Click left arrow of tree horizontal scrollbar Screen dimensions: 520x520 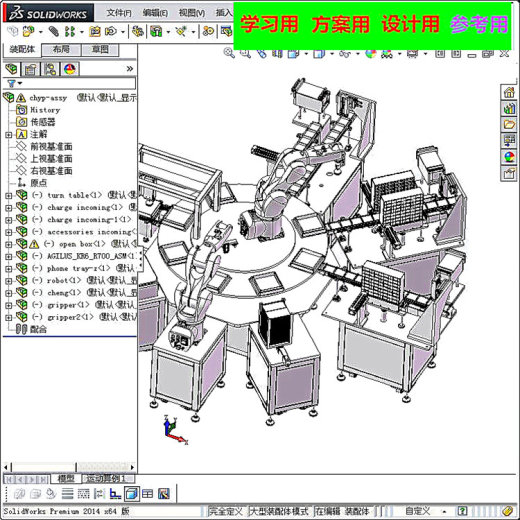tap(6, 467)
